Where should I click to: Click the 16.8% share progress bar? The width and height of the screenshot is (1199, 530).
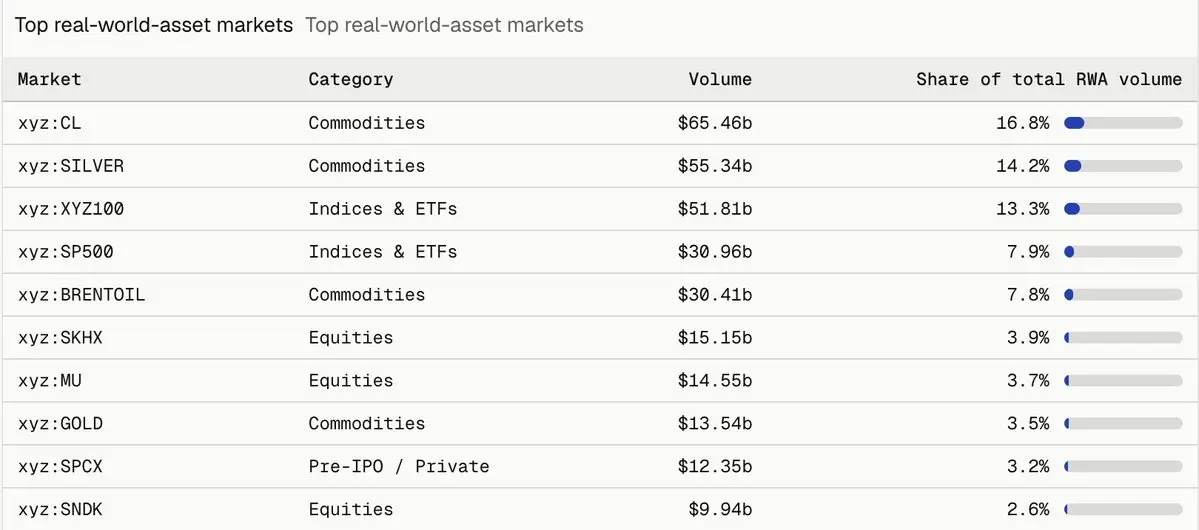[1123, 123]
